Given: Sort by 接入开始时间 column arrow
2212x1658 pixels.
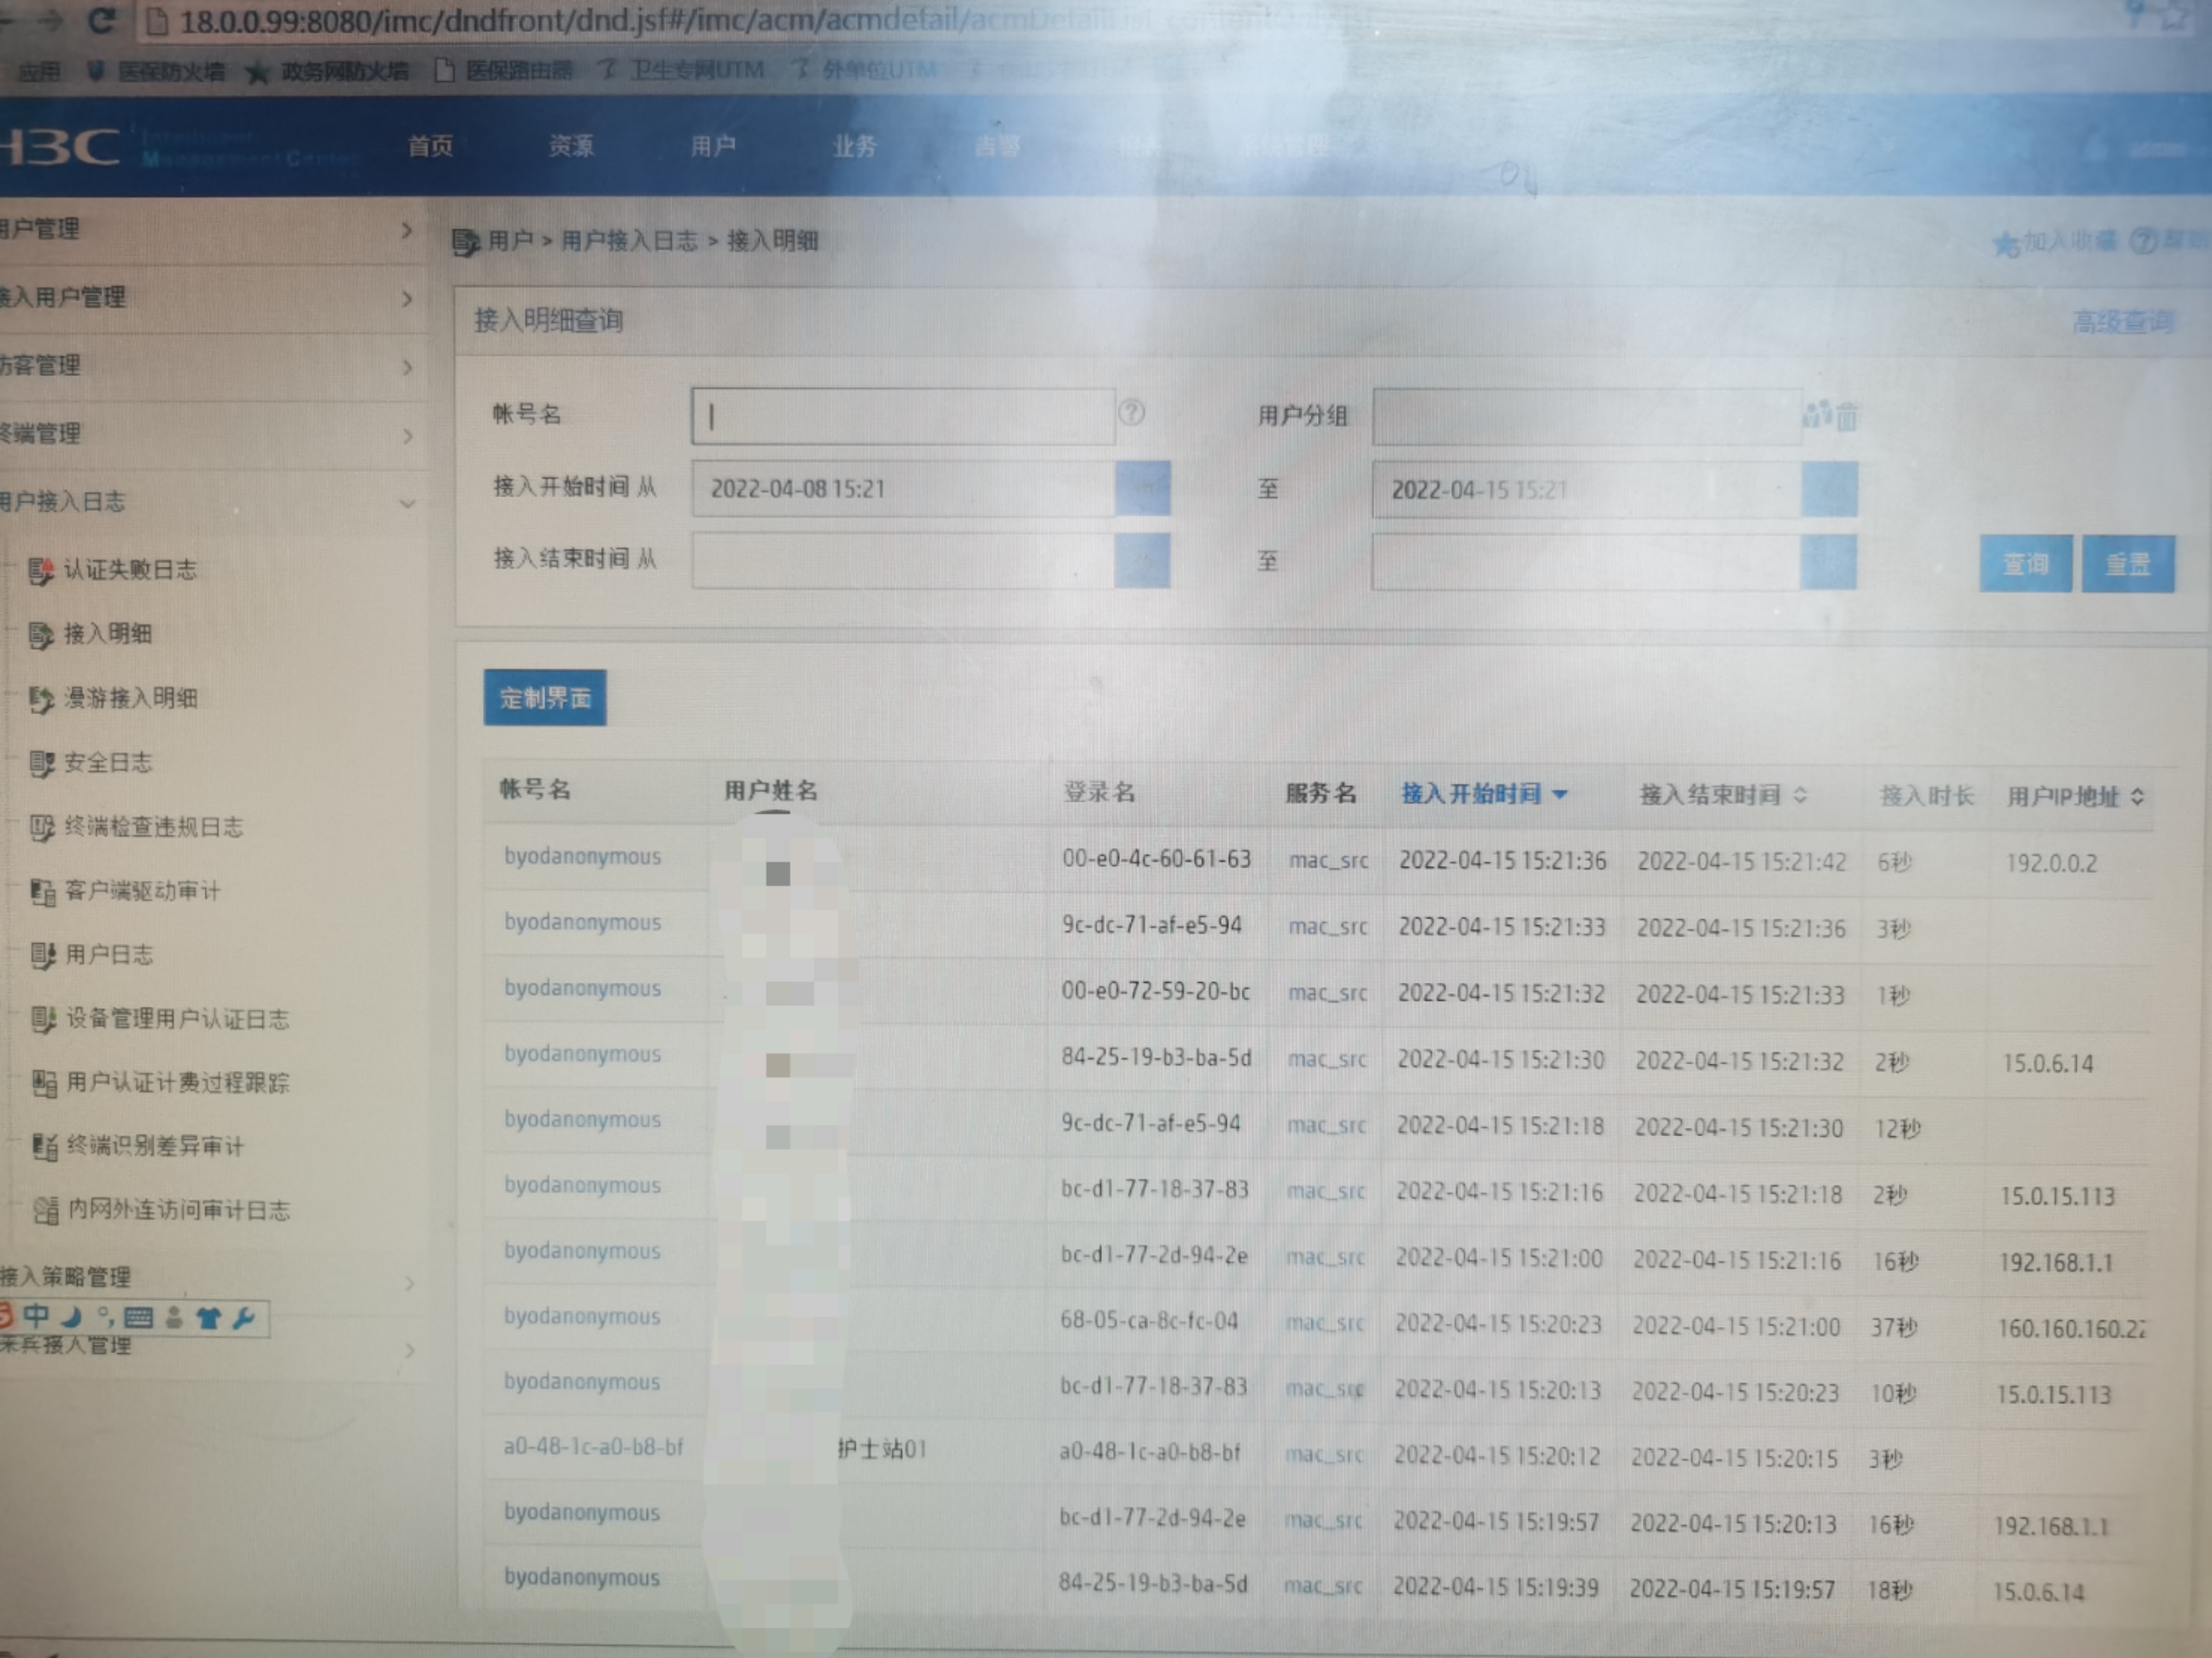Looking at the screenshot, I should tap(1559, 795).
